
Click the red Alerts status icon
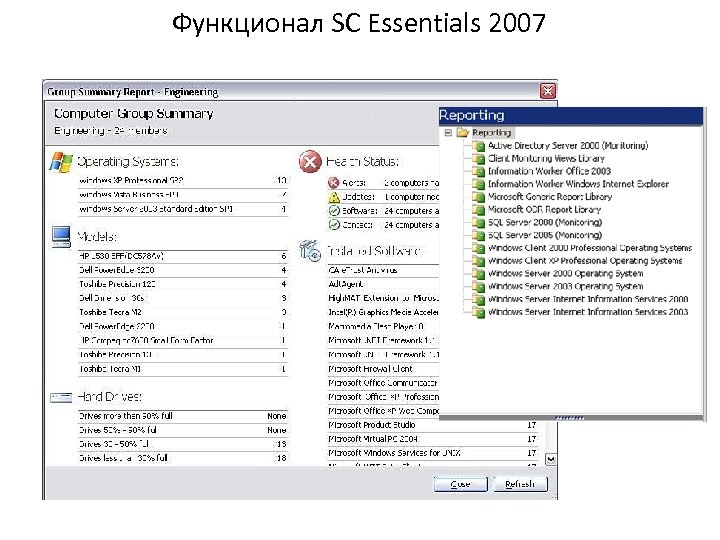click(334, 183)
